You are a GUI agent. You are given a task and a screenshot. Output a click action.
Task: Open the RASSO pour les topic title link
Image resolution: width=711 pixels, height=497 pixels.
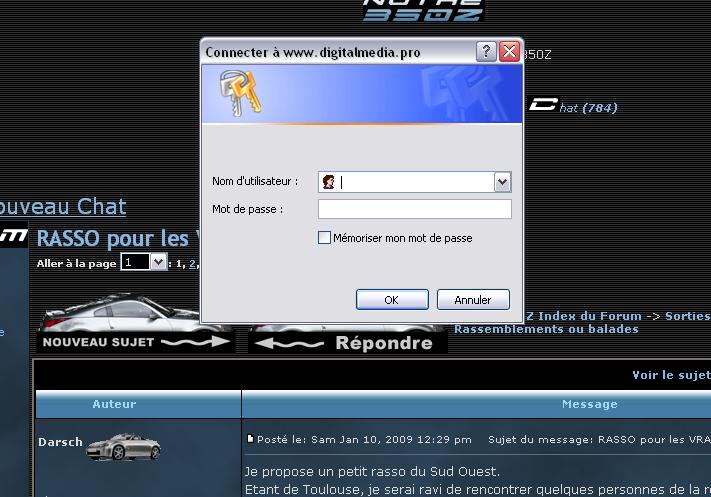pos(118,239)
